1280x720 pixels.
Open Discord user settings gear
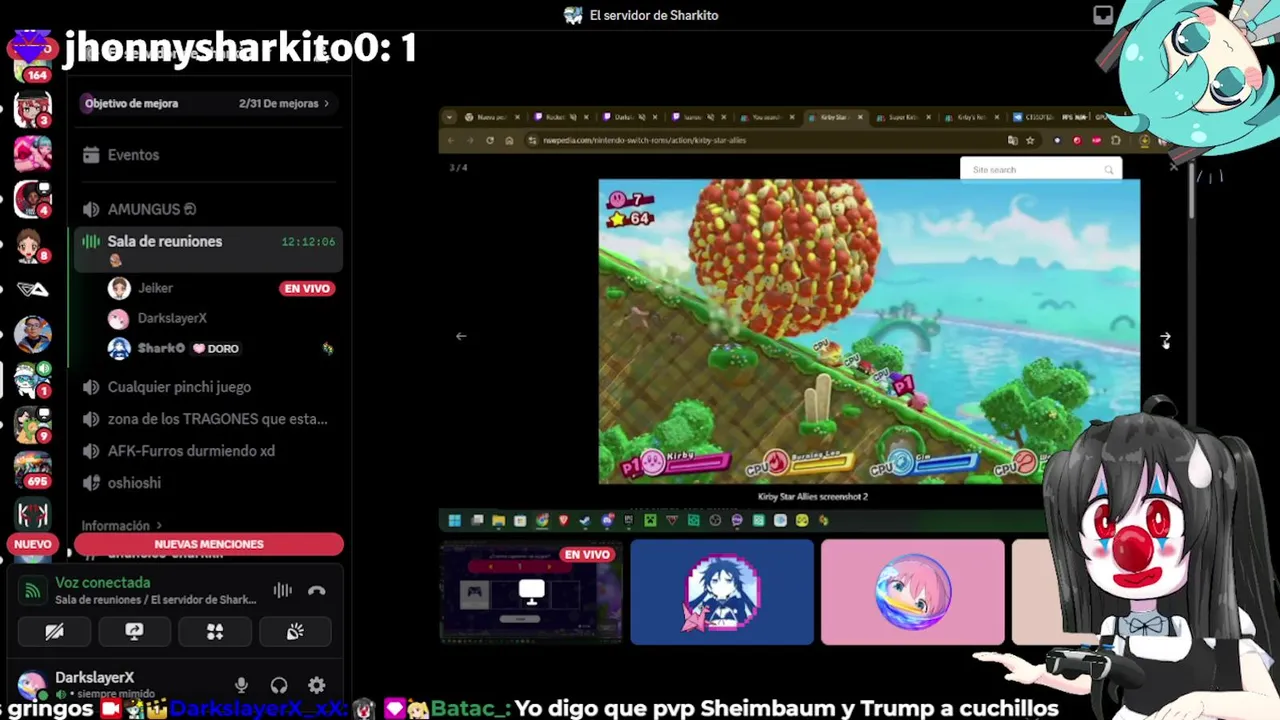pyautogui.click(x=316, y=685)
